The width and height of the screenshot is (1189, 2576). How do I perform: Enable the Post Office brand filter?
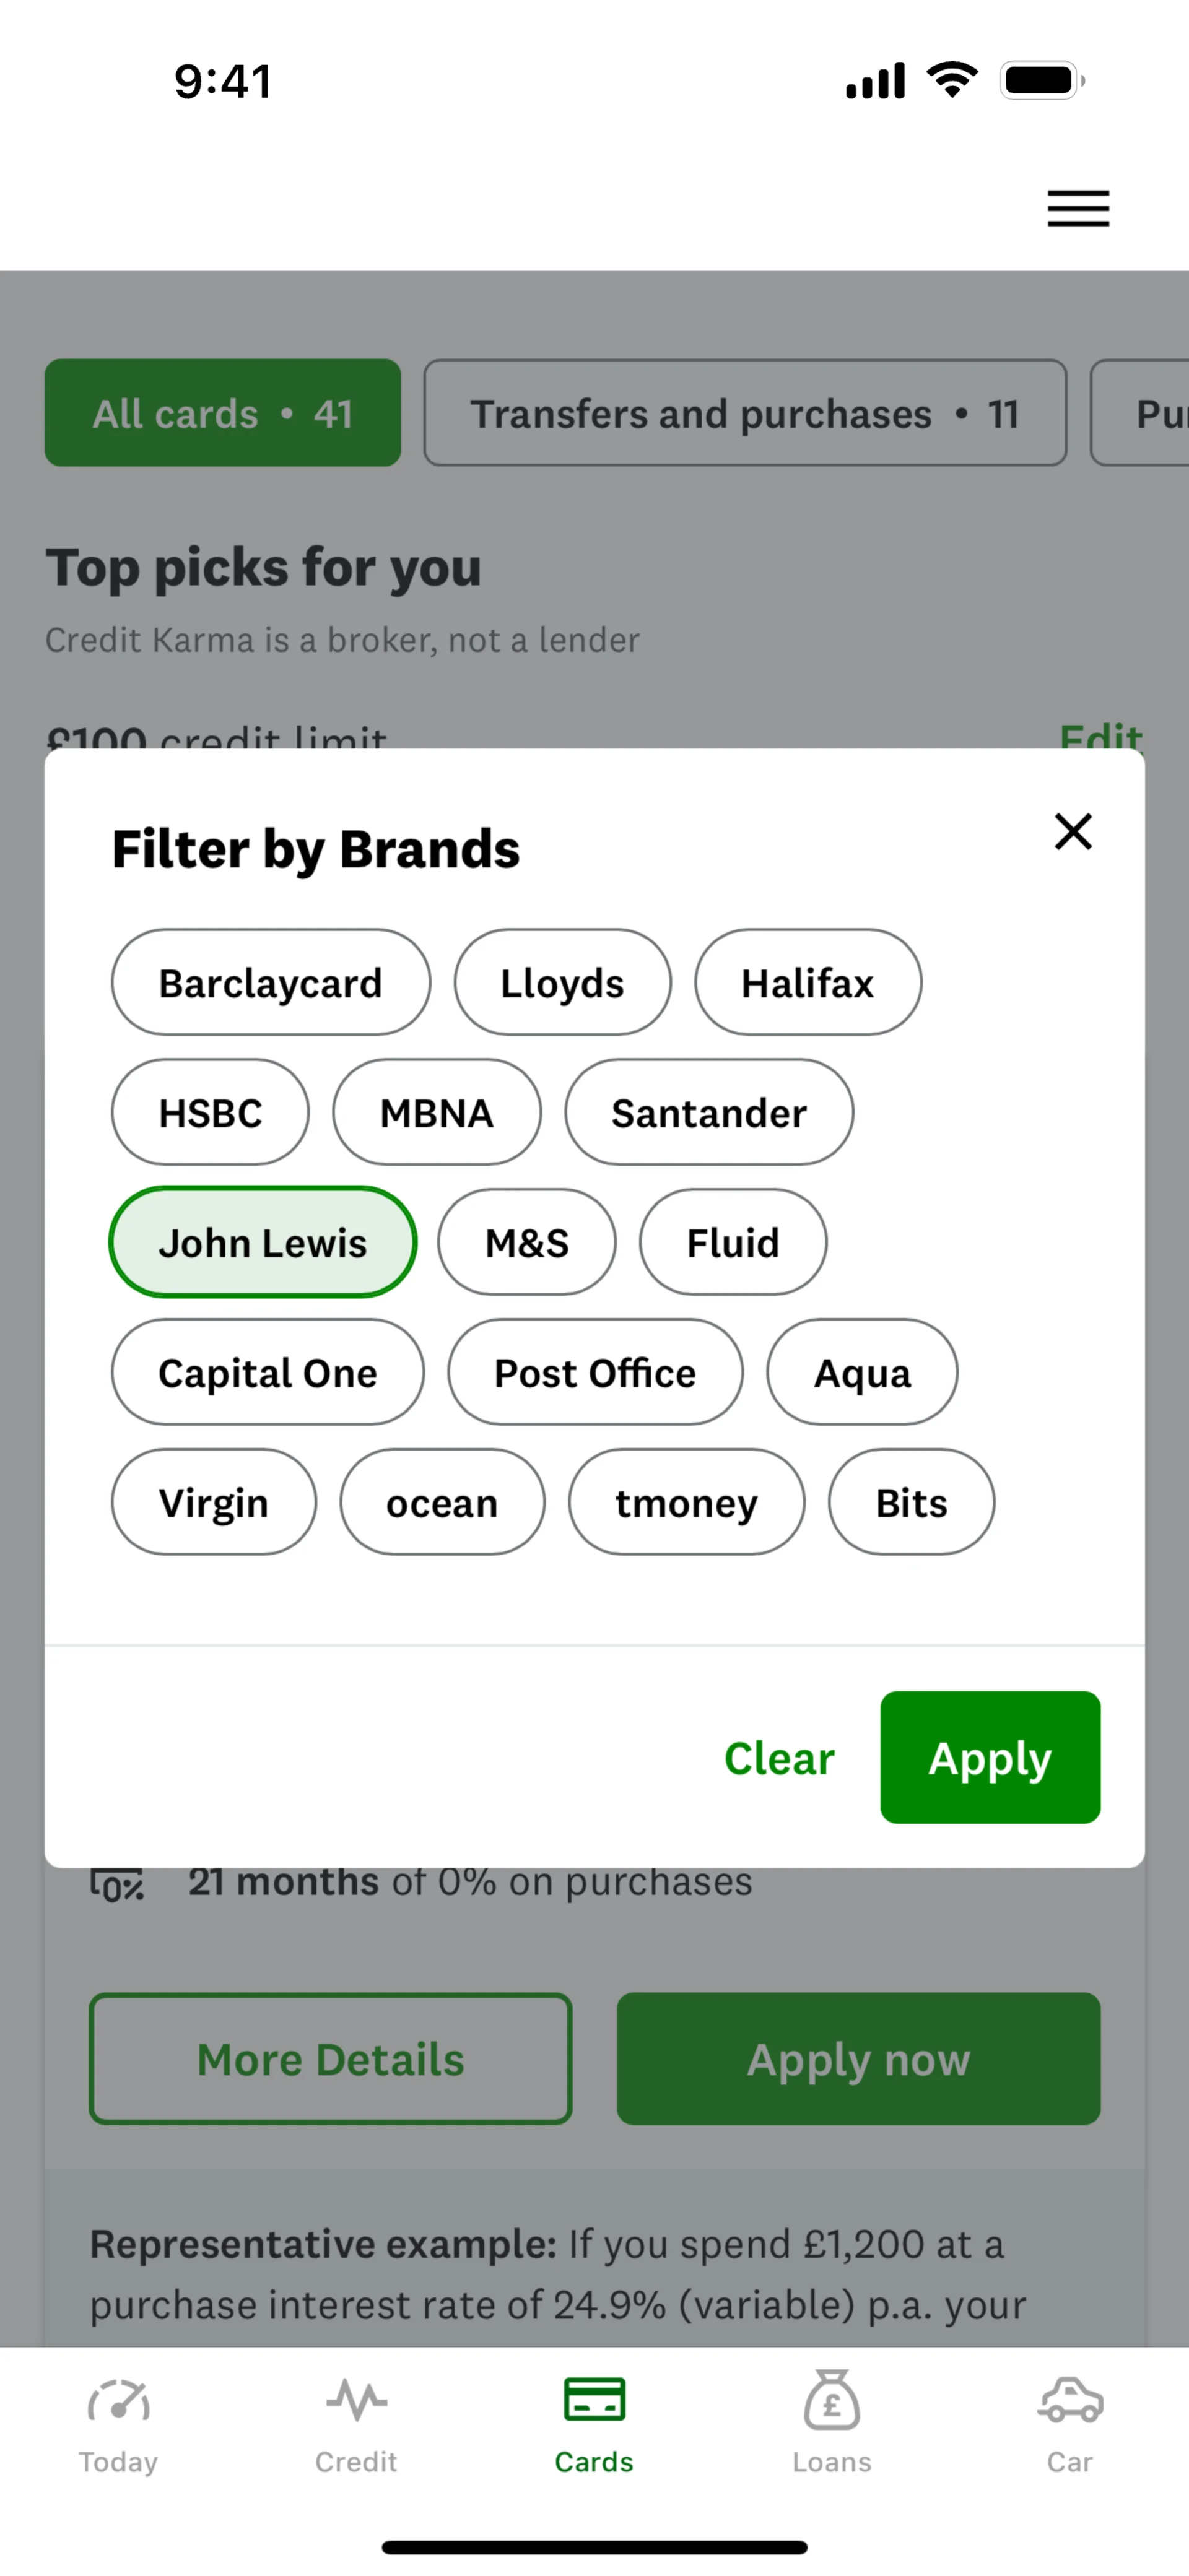click(x=595, y=1372)
